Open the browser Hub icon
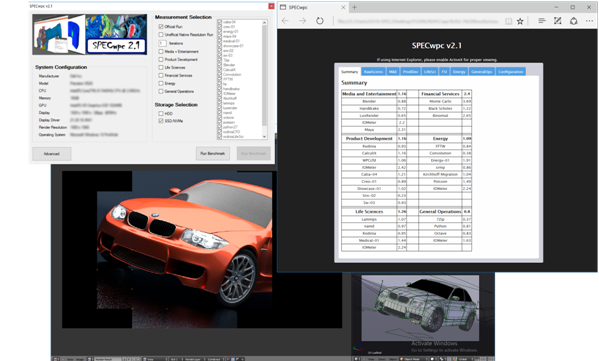599x361 pixels. (x=542, y=21)
